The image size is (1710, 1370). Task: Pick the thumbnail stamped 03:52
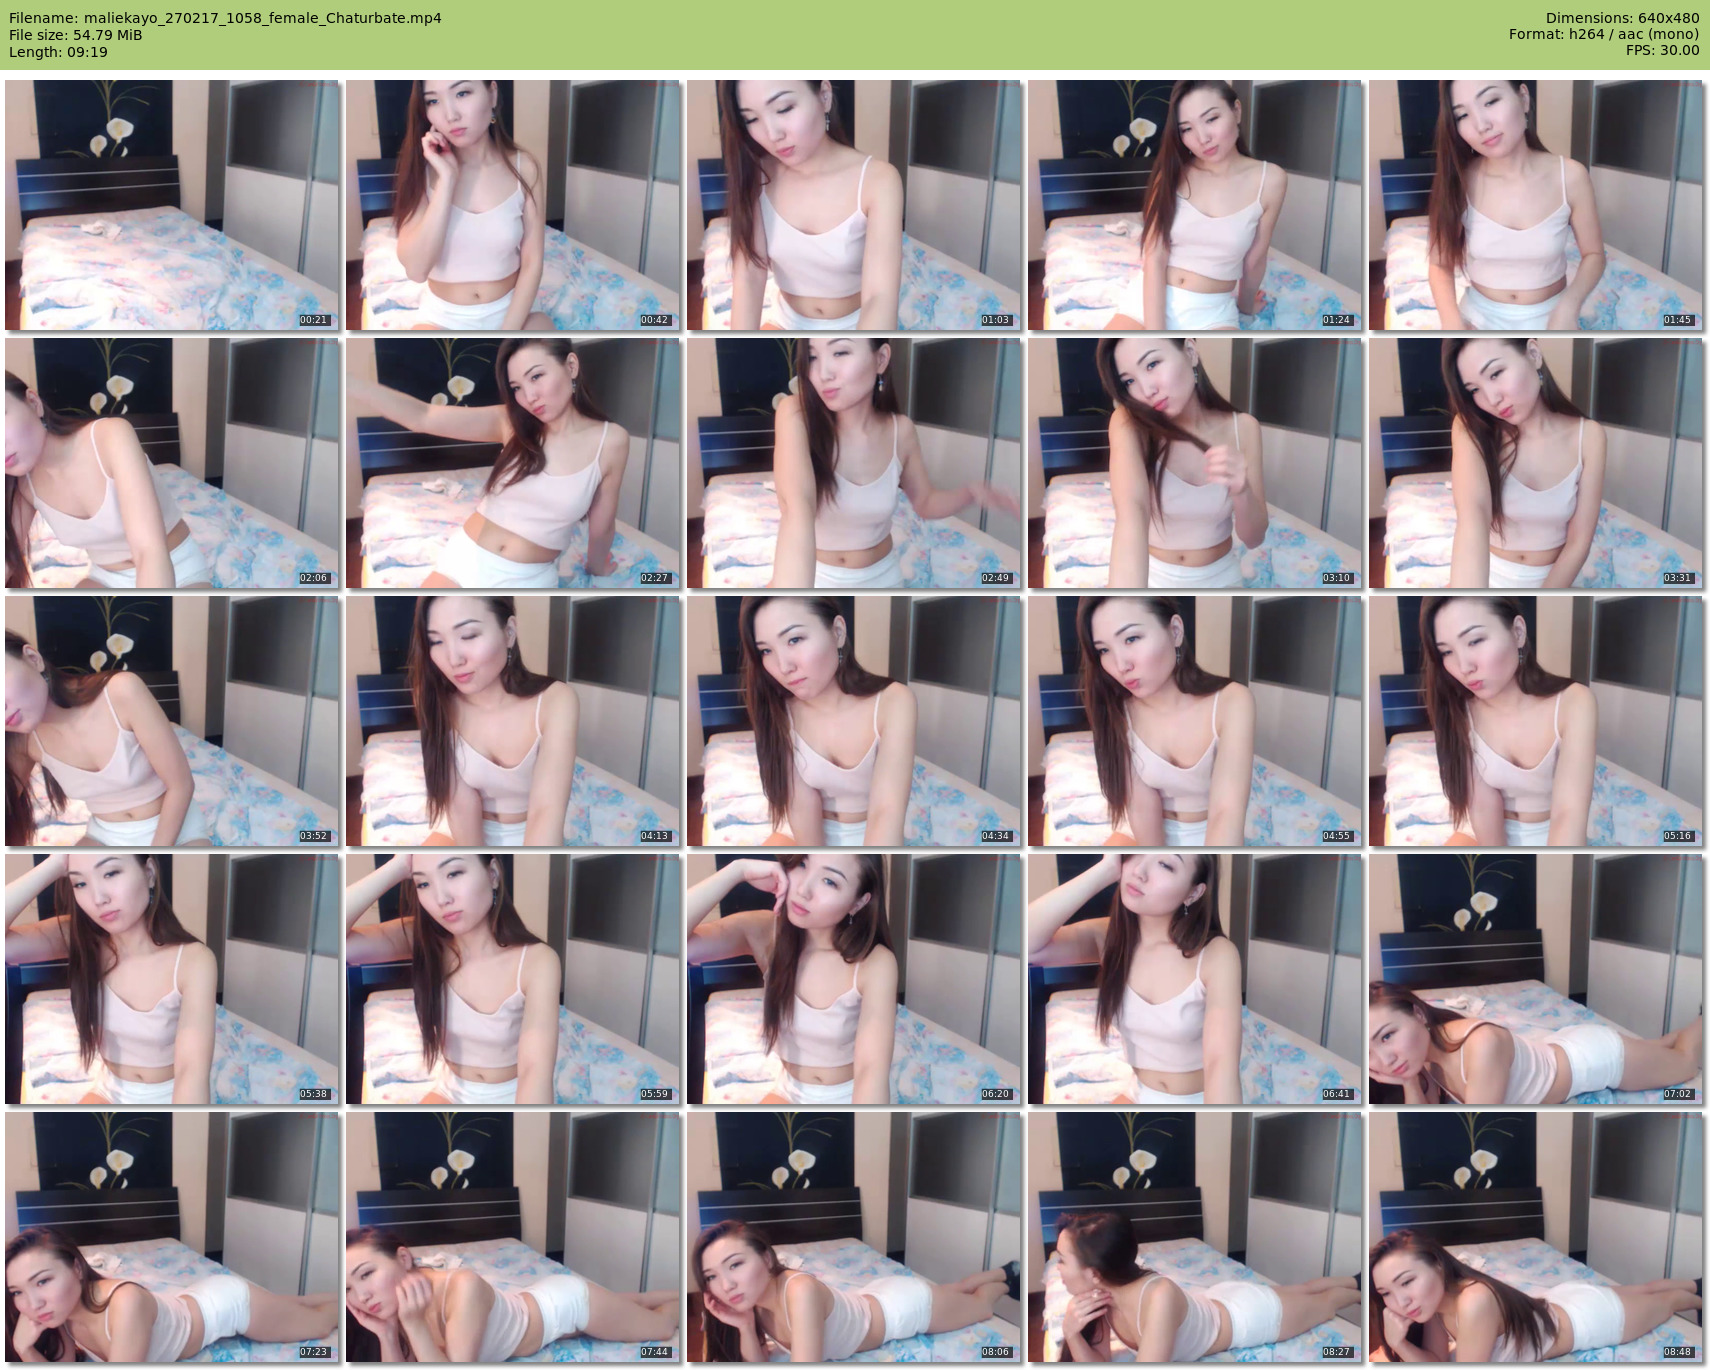[172, 721]
